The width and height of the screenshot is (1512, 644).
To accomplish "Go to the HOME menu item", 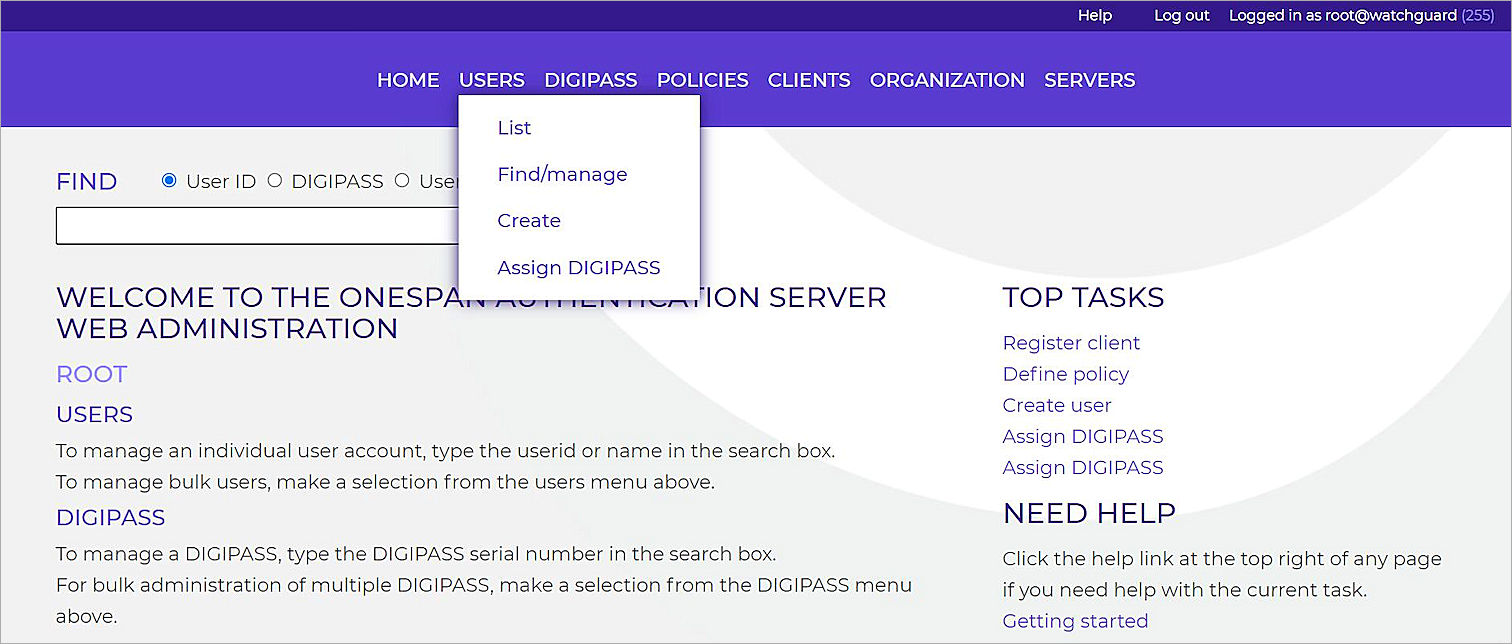I will 407,80.
